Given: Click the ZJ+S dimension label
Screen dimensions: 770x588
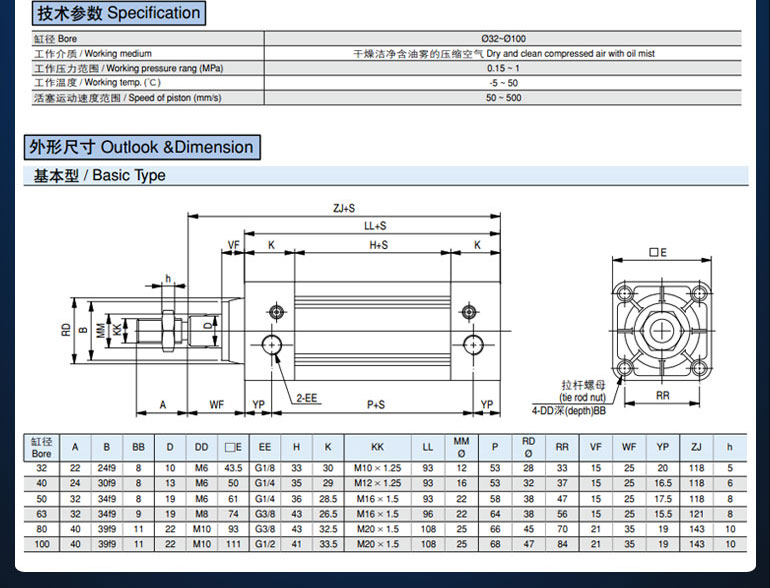Looking at the screenshot, I should [344, 209].
